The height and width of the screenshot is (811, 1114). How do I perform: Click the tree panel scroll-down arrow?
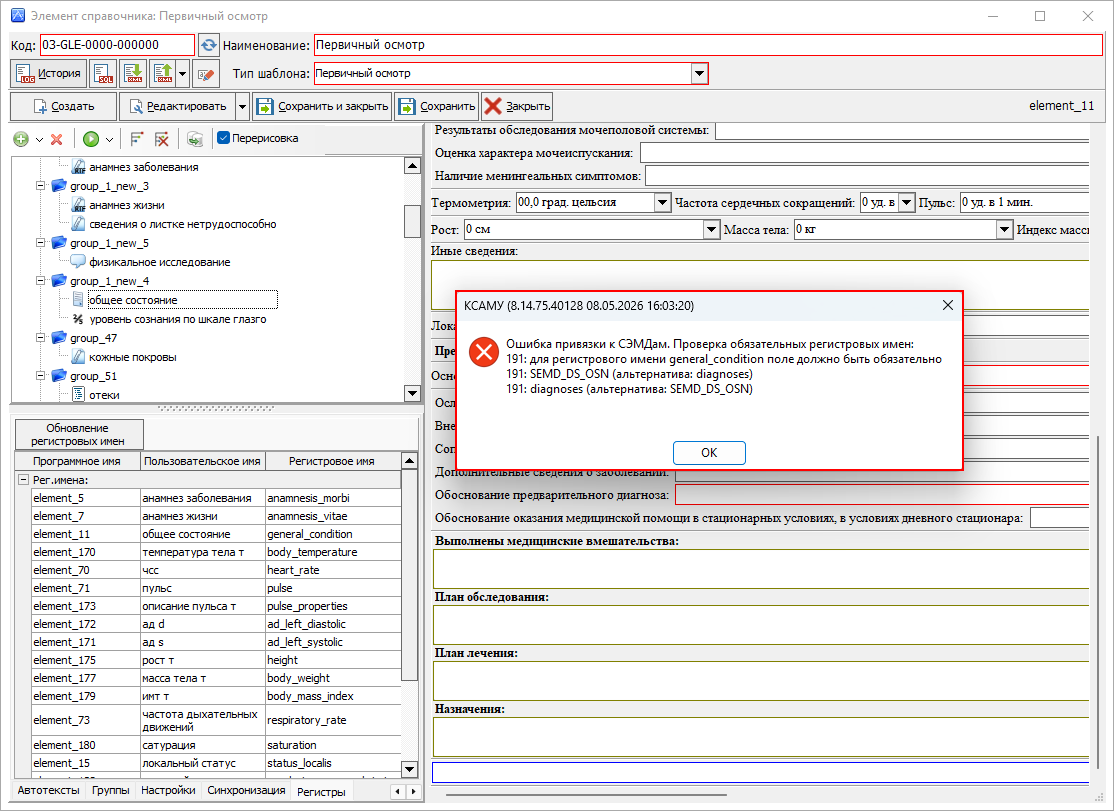tap(412, 393)
